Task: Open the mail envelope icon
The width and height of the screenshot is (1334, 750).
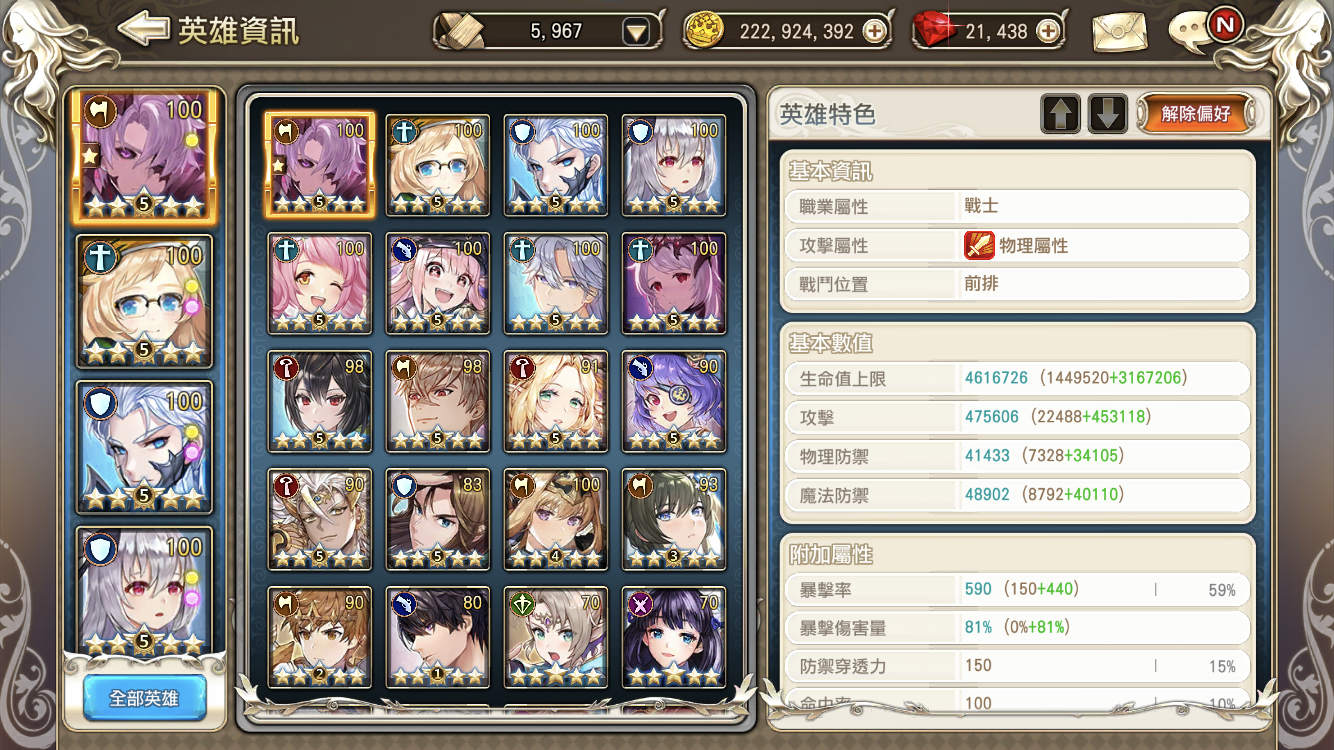Action: [x=1119, y=32]
